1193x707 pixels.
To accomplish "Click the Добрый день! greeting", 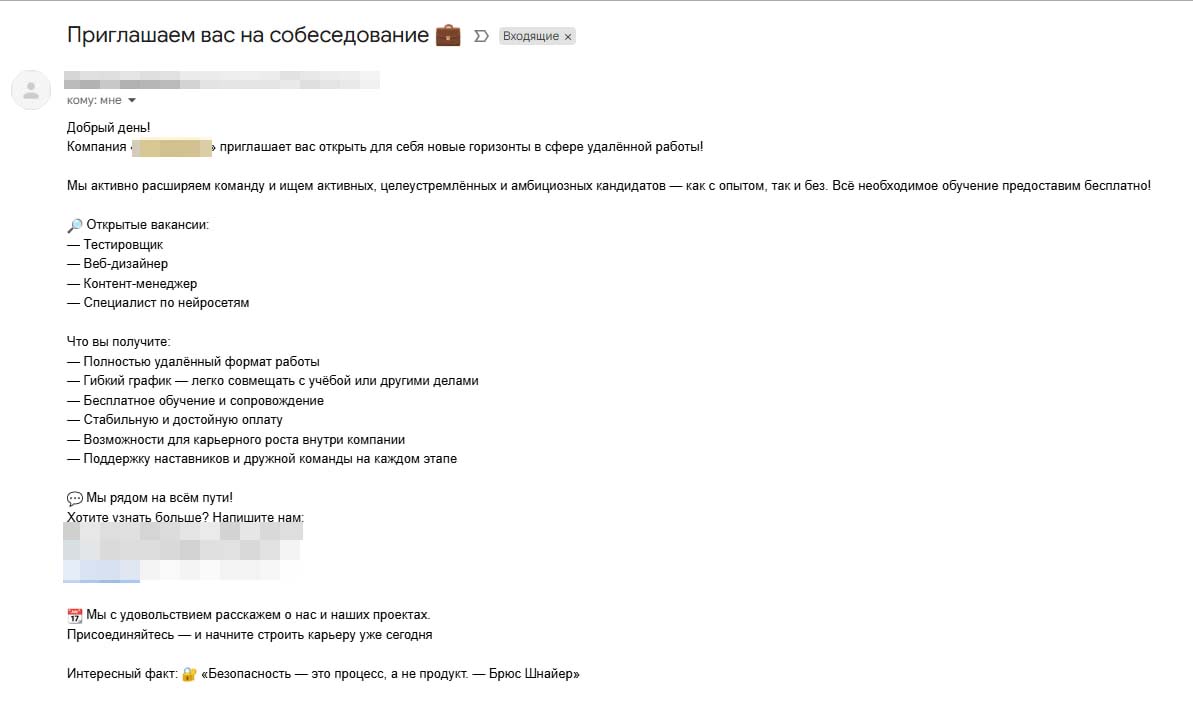I will [109, 128].
